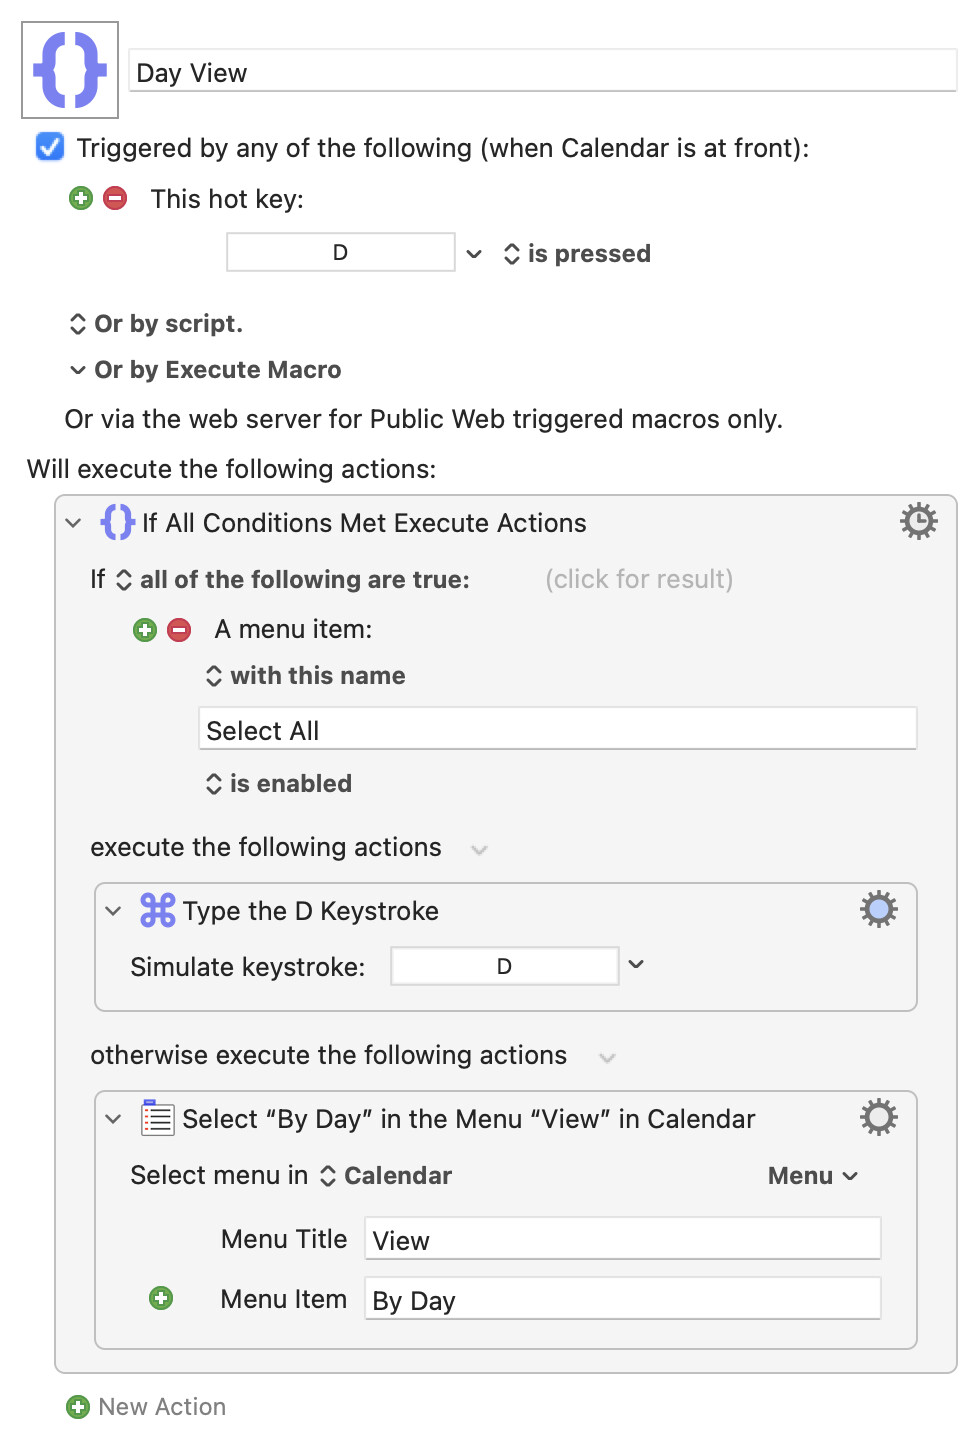This screenshot has height=1440, width=978.
Task: Toggle the Triggered by any checkbox
Action: pos(50,147)
